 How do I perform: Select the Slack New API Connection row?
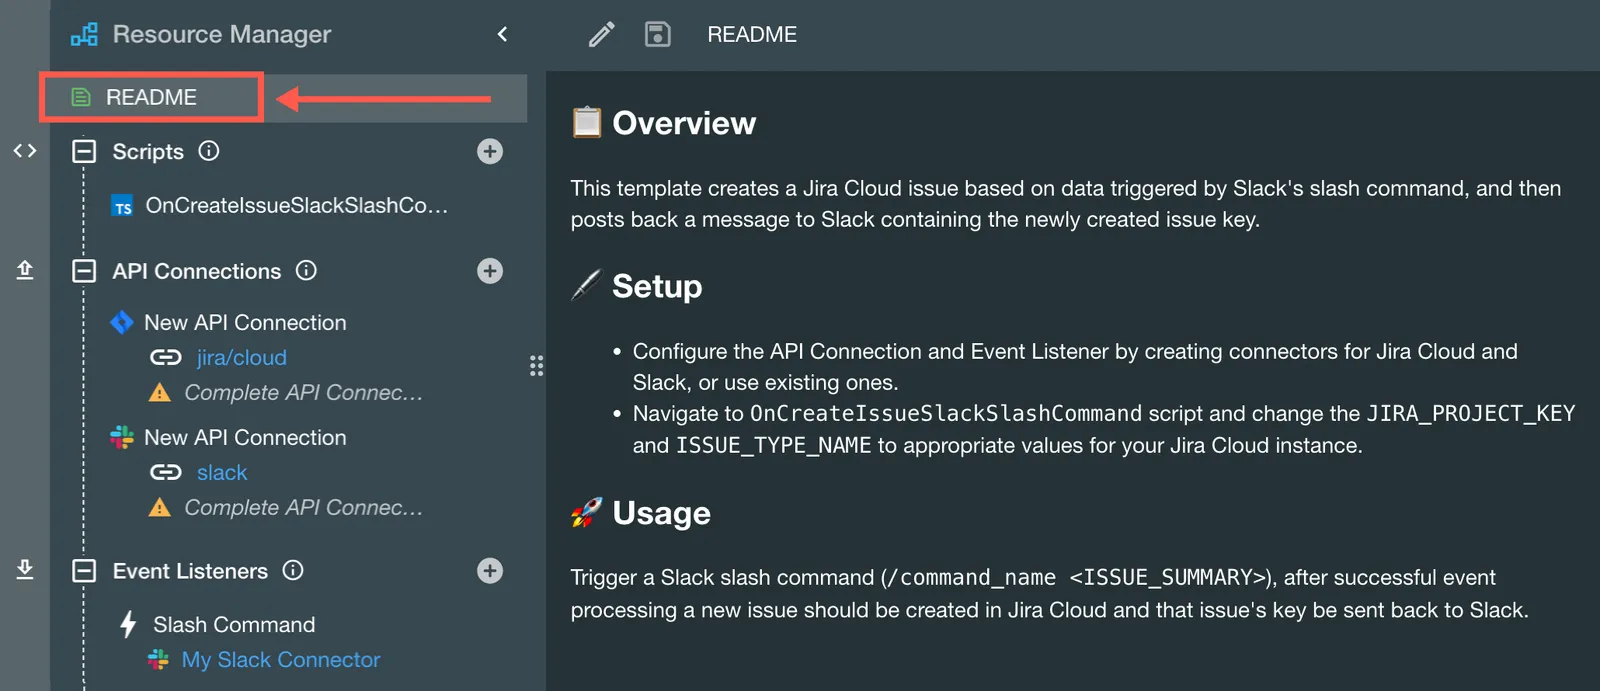pyautogui.click(x=245, y=437)
